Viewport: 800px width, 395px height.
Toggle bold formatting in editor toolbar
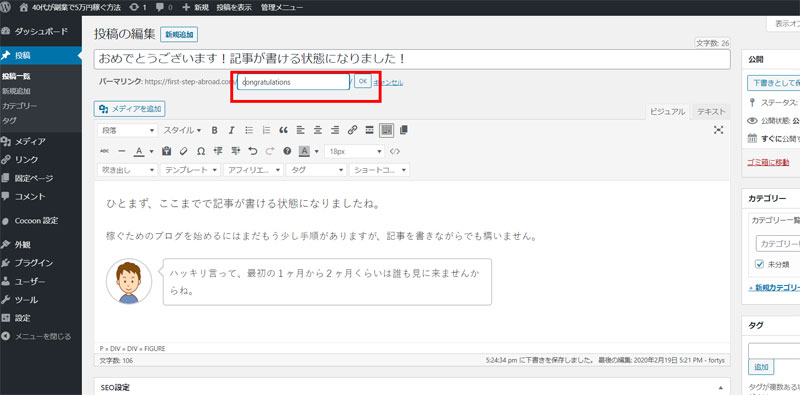click(x=215, y=130)
